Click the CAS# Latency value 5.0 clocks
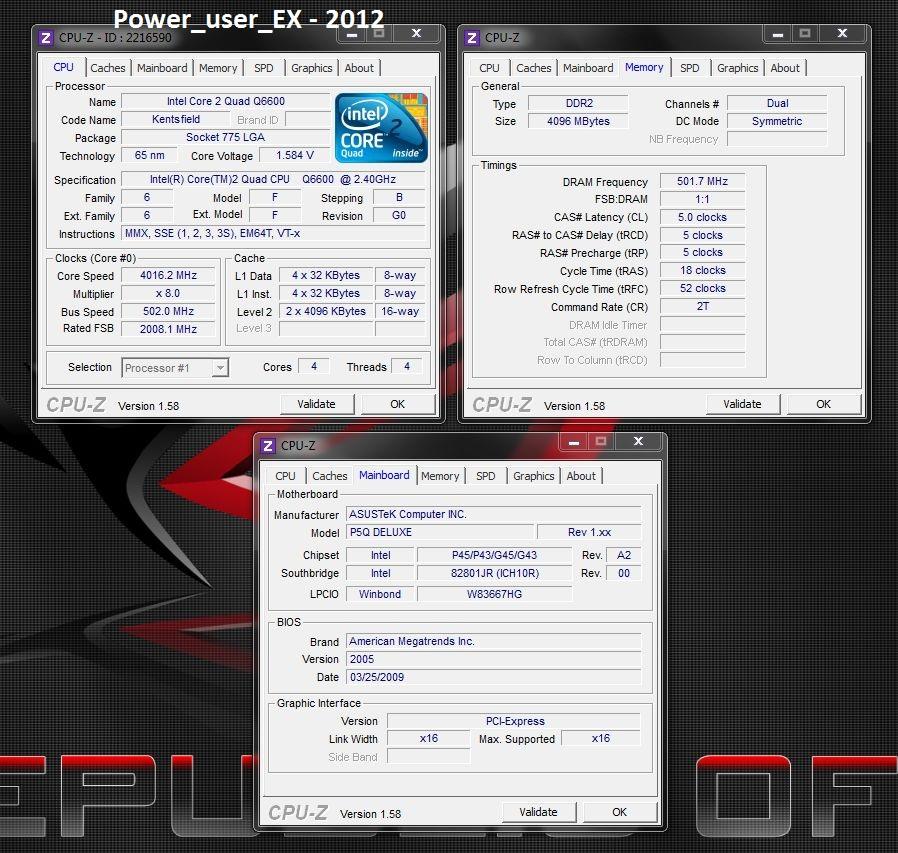Screen dimensions: 898x853 point(703,217)
